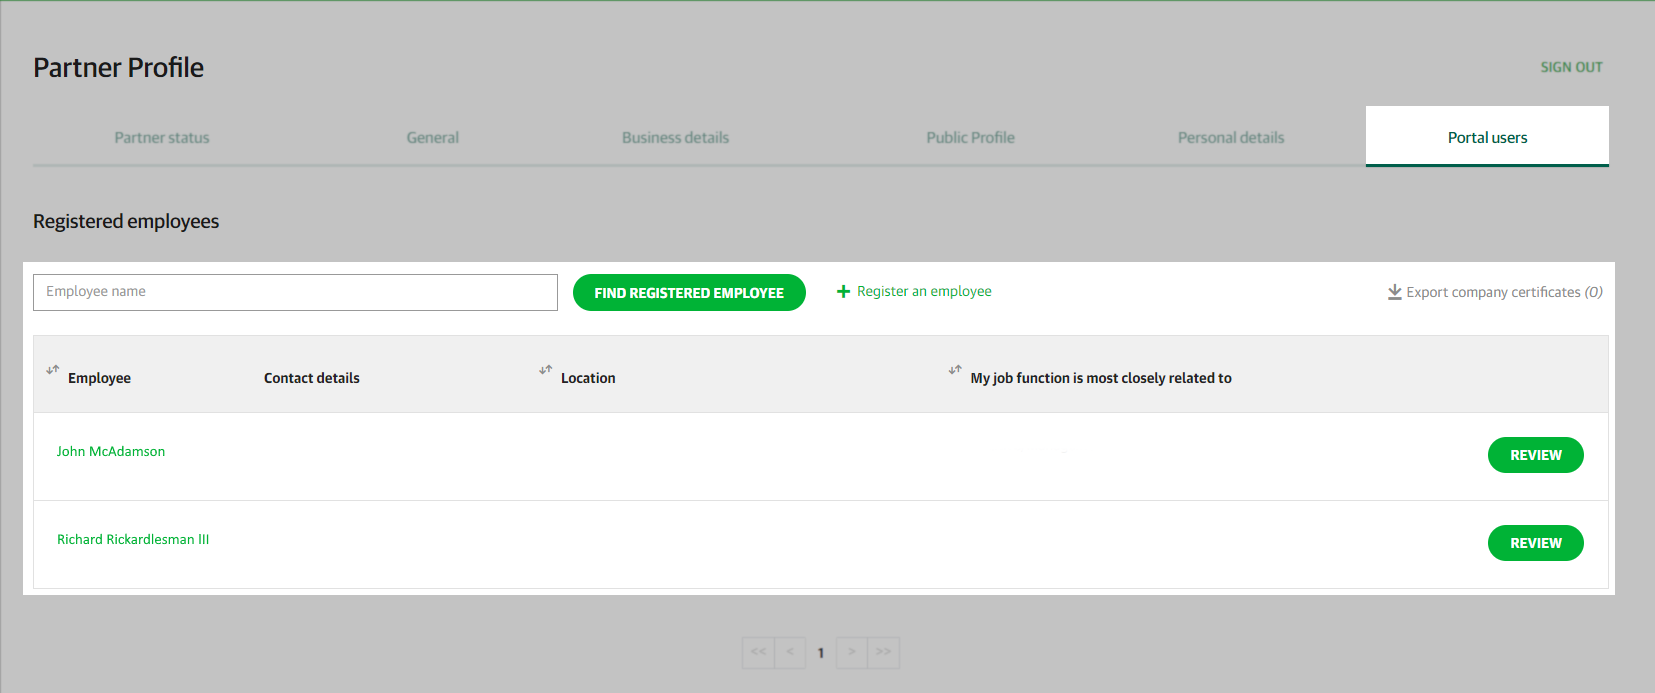The width and height of the screenshot is (1655, 693).
Task: Focus the Employee name search field
Action: (295, 292)
